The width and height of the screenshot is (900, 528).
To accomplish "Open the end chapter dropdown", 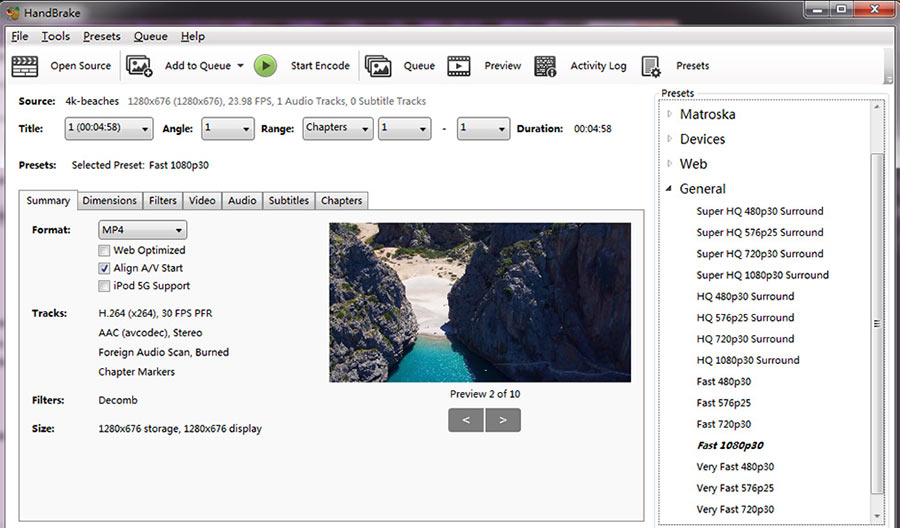I will pos(483,129).
